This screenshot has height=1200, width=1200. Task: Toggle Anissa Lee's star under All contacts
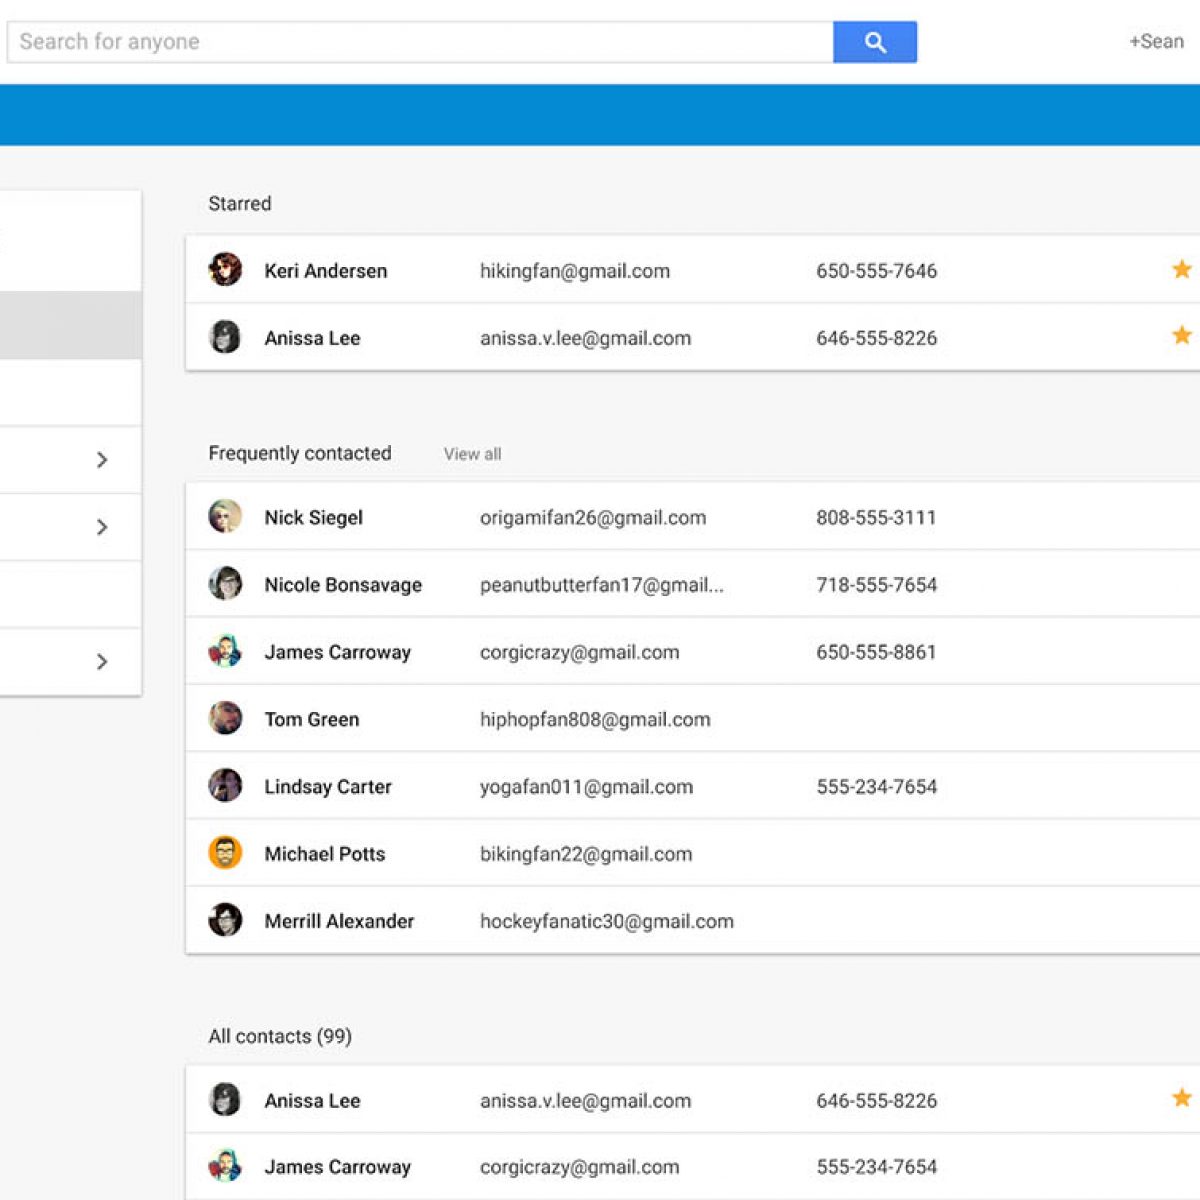pyautogui.click(x=1181, y=1098)
